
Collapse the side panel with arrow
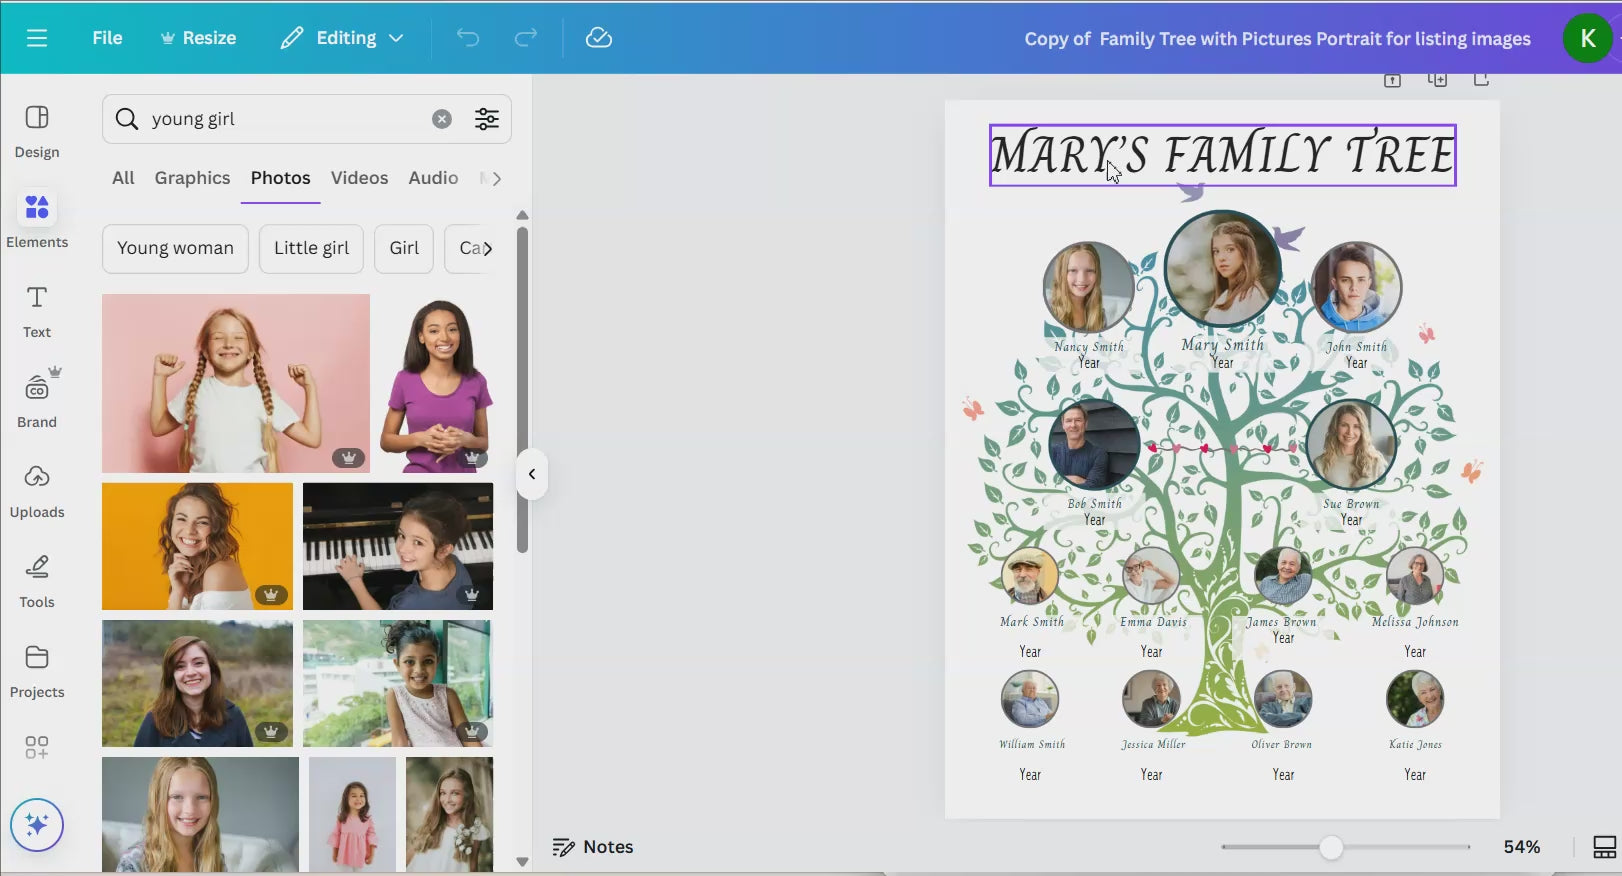(x=532, y=474)
